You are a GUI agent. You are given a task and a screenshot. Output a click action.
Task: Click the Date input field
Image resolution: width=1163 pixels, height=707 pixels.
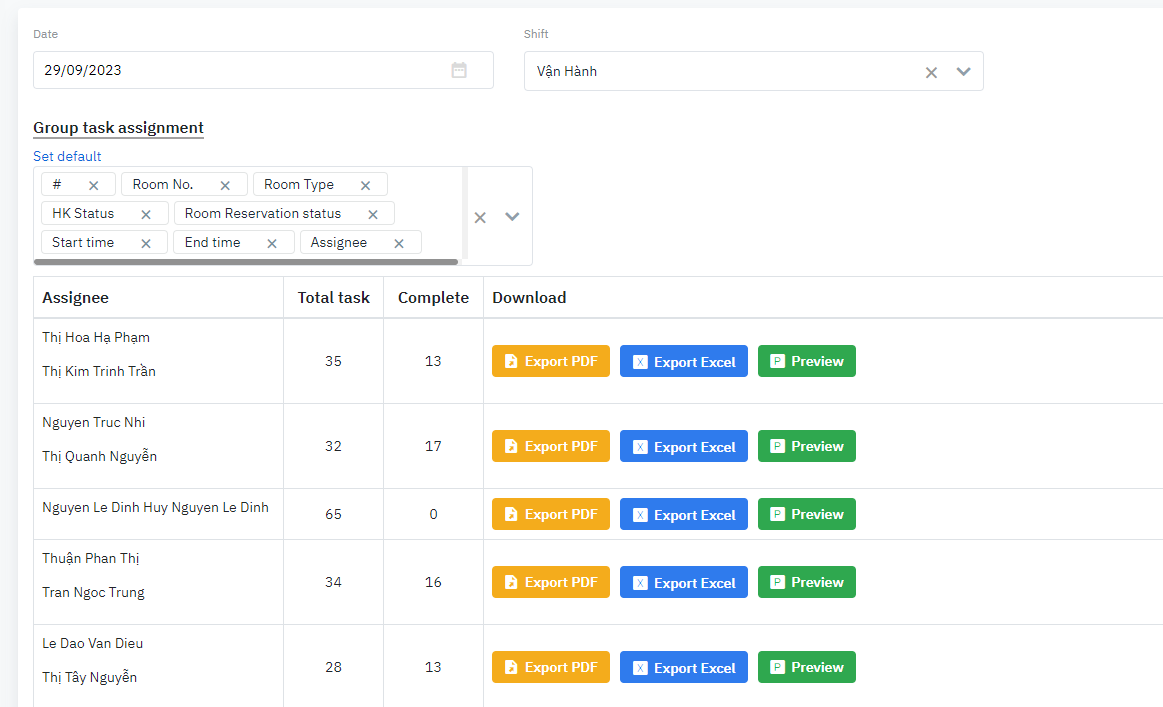[240, 70]
